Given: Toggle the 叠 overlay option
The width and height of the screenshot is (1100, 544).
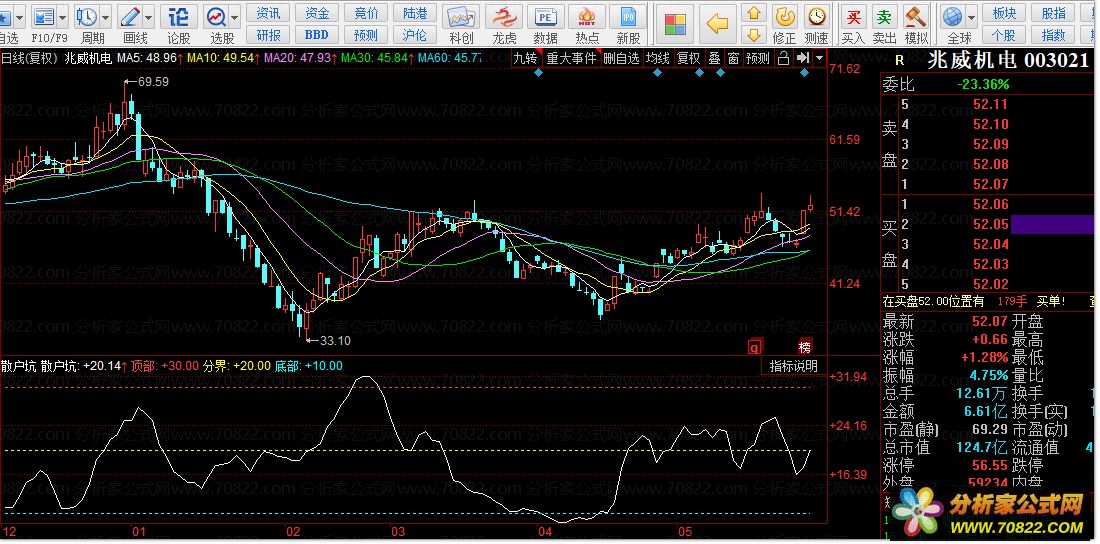Looking at the screenshot, I should (714, 59).
